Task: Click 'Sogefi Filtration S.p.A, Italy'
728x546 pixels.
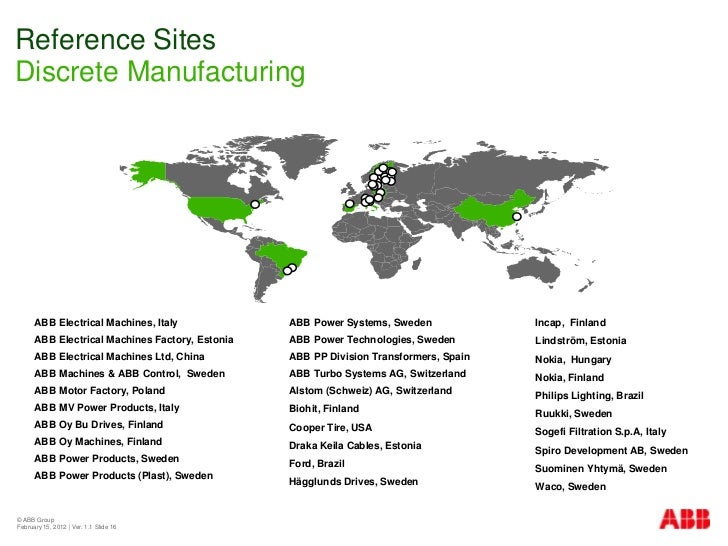Action: pyautogui.click(x=600, y=432)
